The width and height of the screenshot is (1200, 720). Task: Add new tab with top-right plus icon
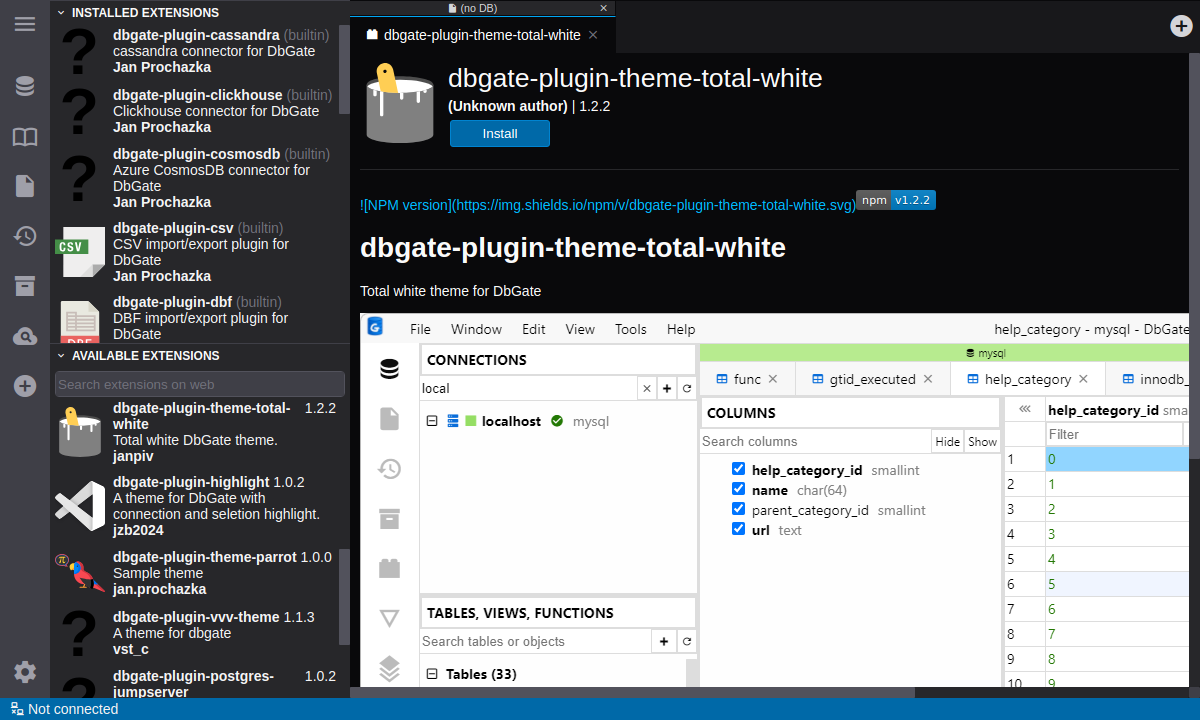point(1181,26)
